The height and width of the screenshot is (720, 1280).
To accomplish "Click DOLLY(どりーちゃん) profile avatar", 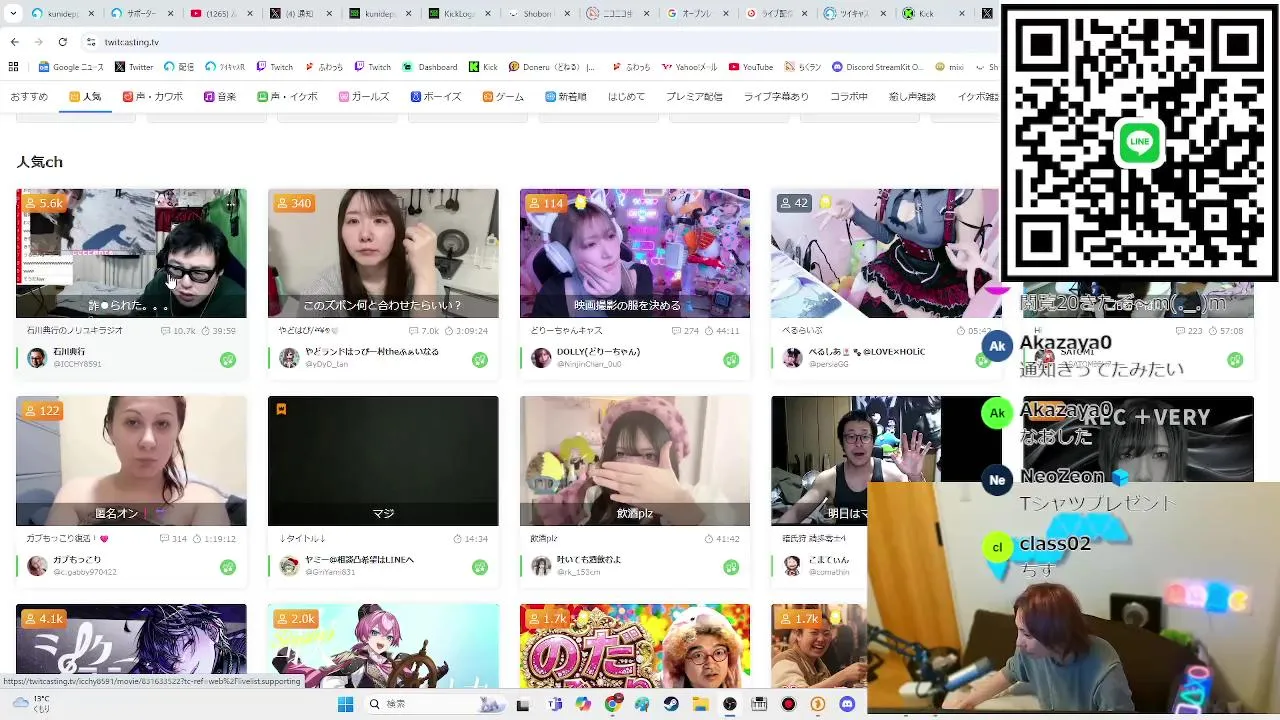I will point(541,358).
